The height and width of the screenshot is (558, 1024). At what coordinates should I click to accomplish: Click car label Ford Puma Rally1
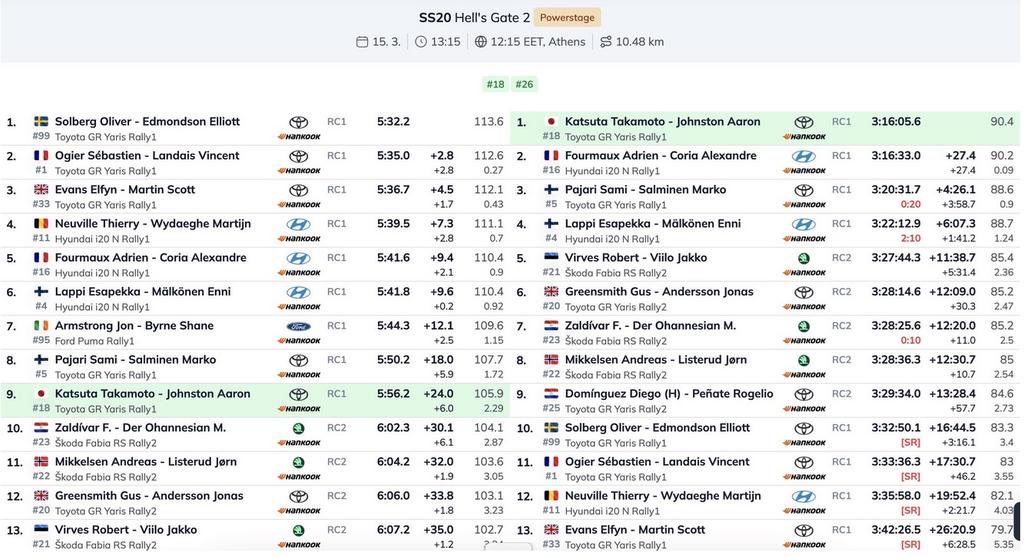(x=95, y=340)
